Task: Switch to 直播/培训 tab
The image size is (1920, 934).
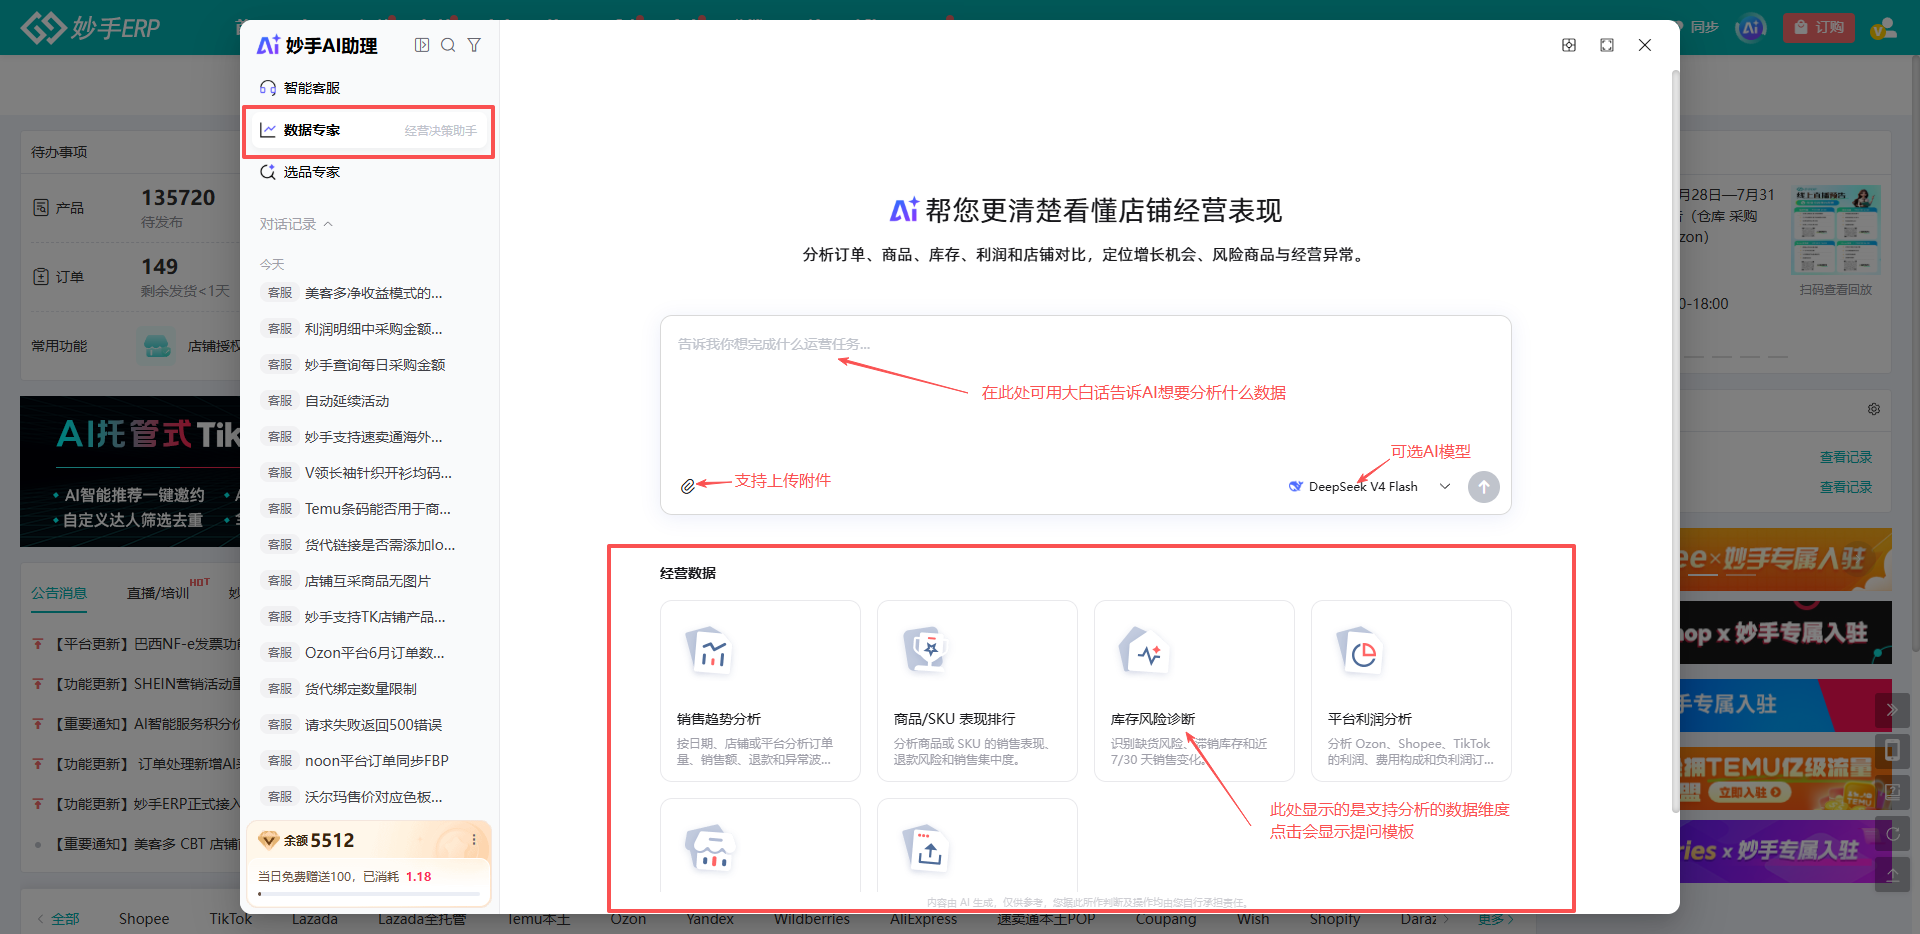Action: click(x=158, y=593)
